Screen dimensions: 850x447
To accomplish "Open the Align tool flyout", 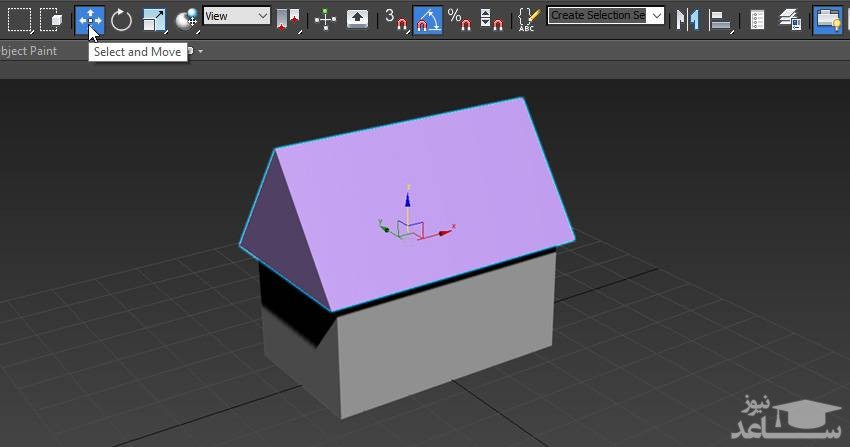I will [720, 18].
